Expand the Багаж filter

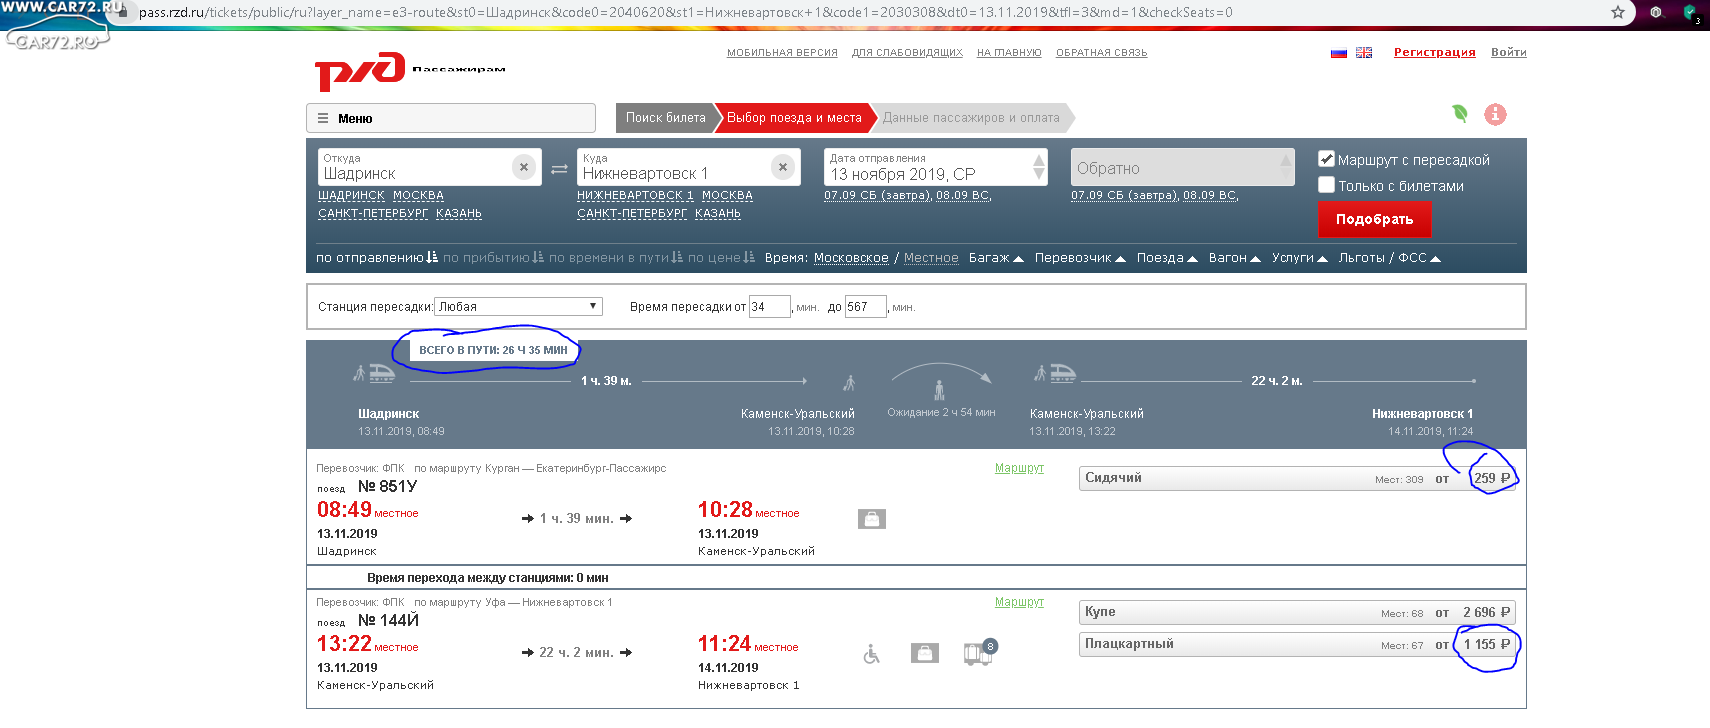tap(996, 258)
